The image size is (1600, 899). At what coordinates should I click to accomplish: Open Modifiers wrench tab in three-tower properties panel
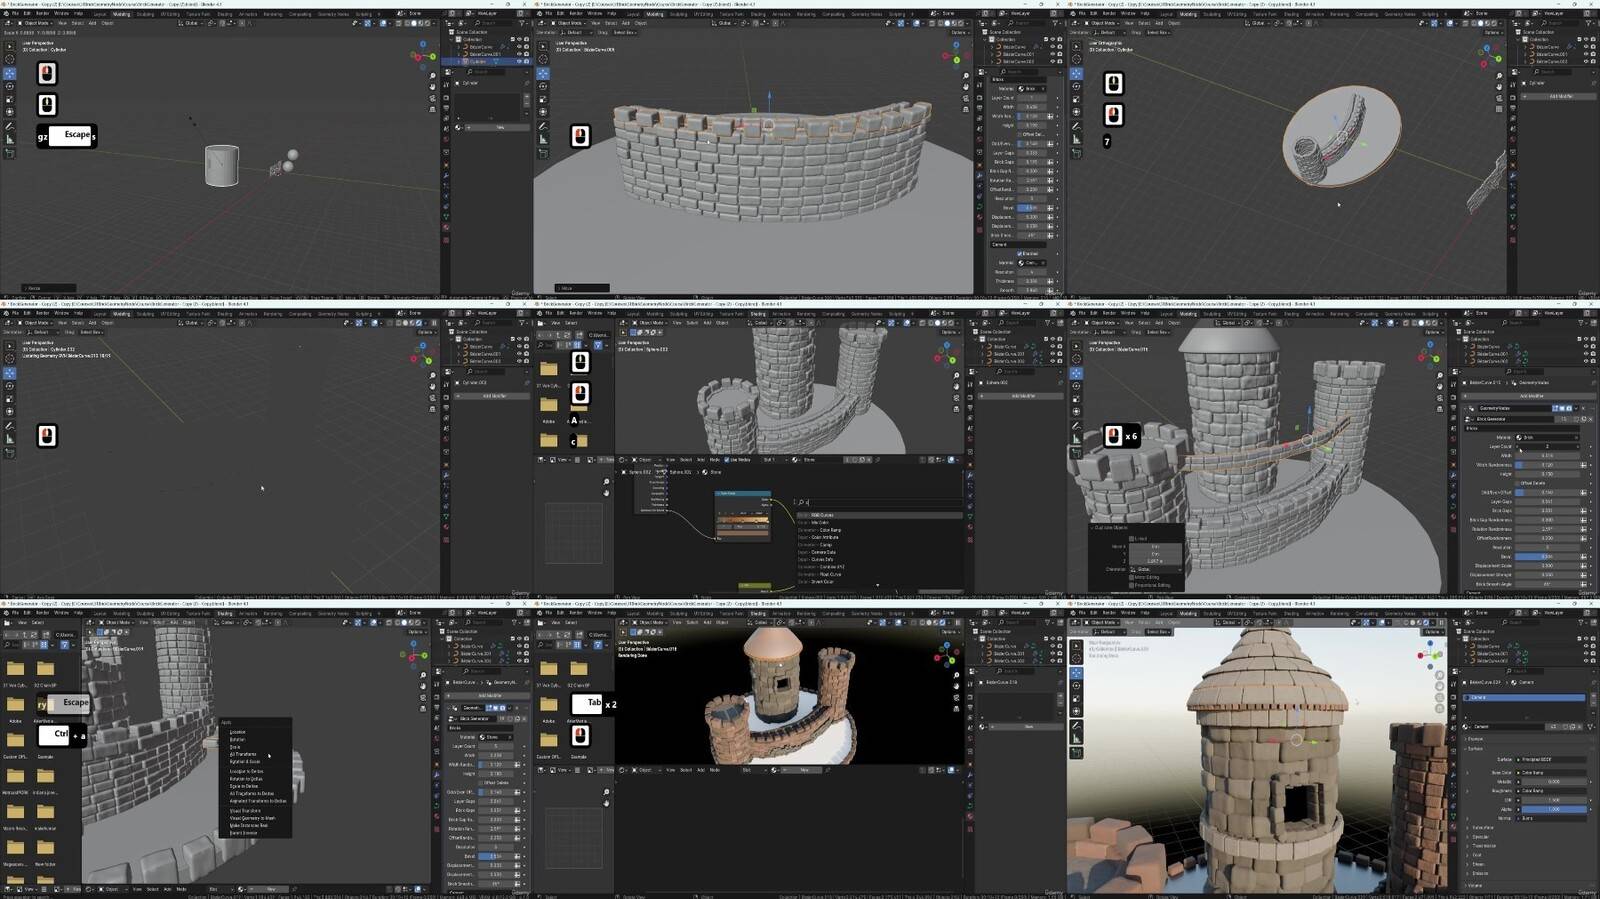click(x=1454, y=473)
